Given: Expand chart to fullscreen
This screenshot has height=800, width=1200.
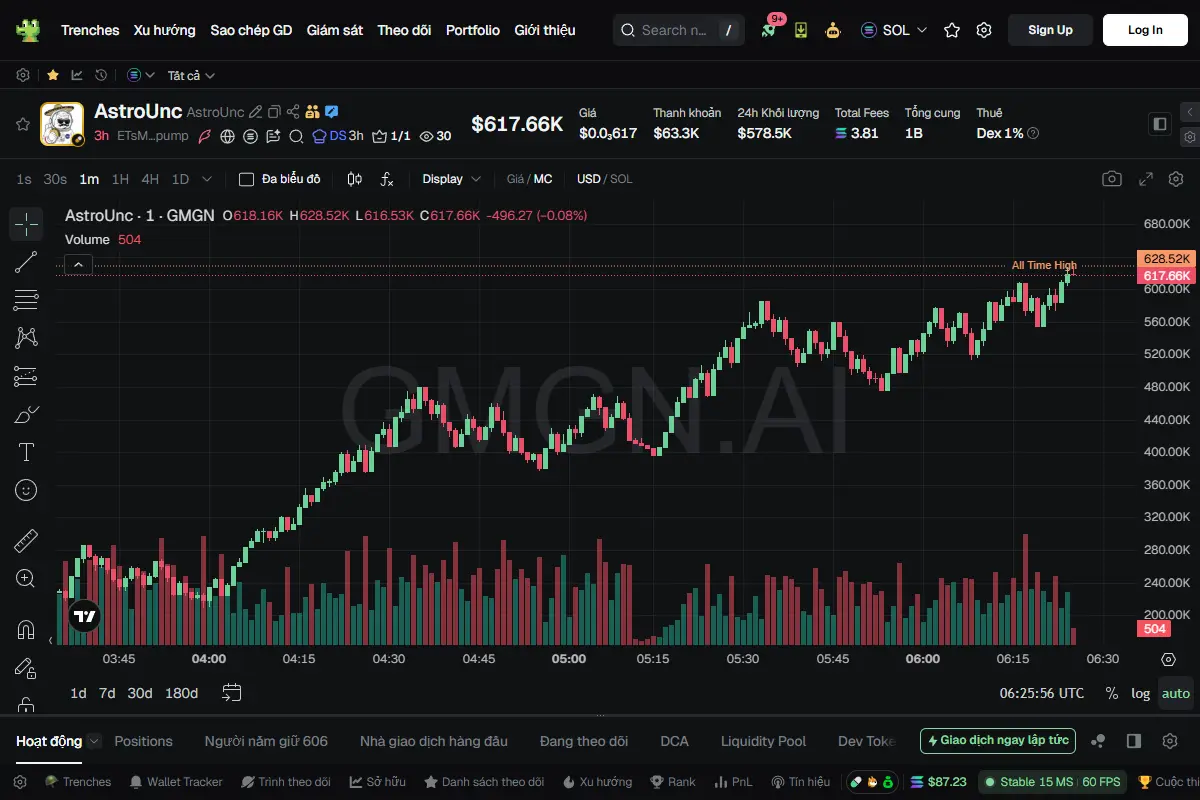Looking at the screenshot, I should coord(1146,179).
